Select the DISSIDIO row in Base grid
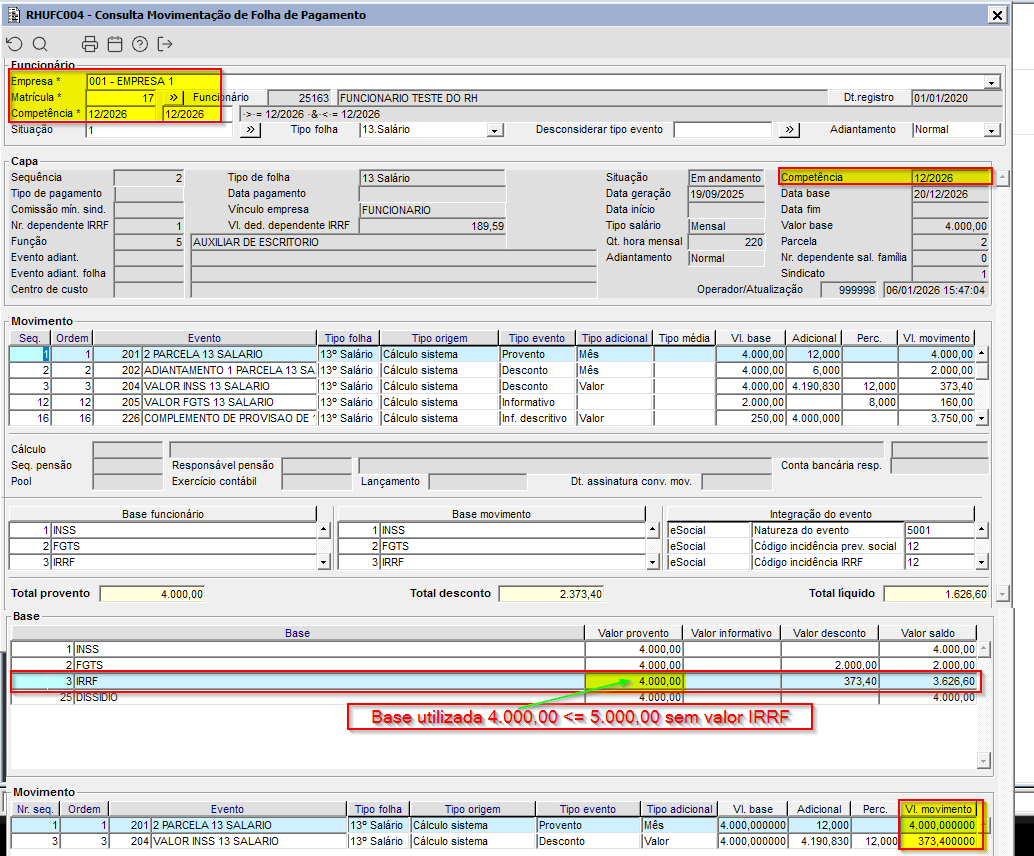 (494, 697)
